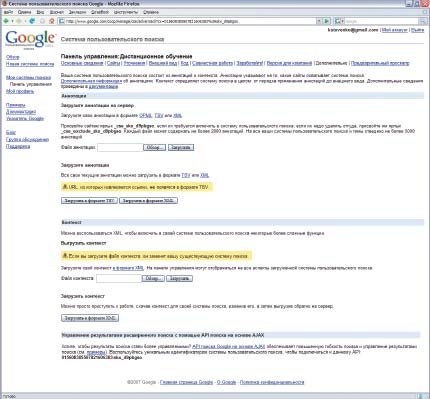Open the Инструменты menu
This screenshot has height=399, width=430.
click(x=126, y=12)
